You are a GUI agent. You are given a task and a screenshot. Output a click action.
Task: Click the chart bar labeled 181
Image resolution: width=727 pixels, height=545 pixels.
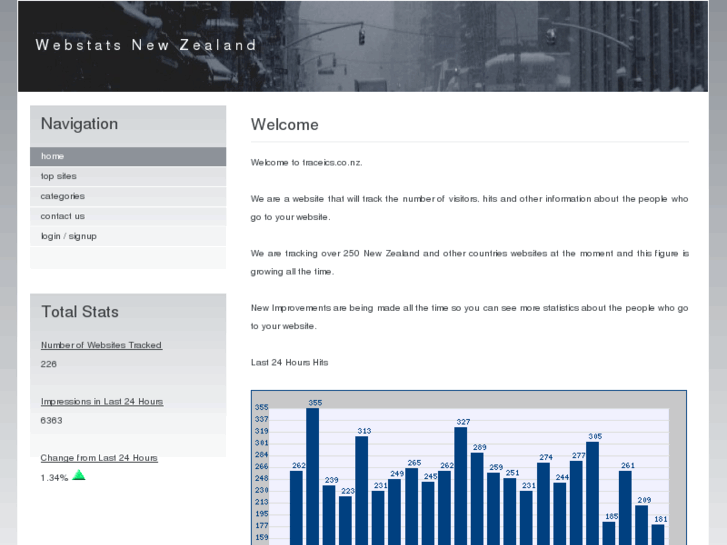pos(658,535)
